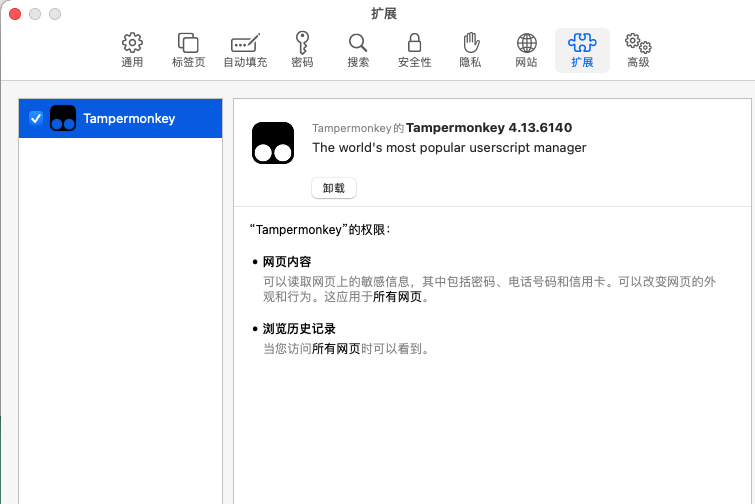This screenshot has width=755, height=504.
Task: Switch to the 标签页 (Tabs) preferences
Action: point(188,50)
